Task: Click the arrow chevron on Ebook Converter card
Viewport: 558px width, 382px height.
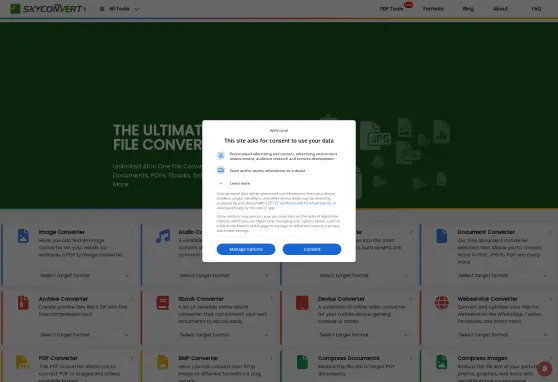Action: pos(272,299)
